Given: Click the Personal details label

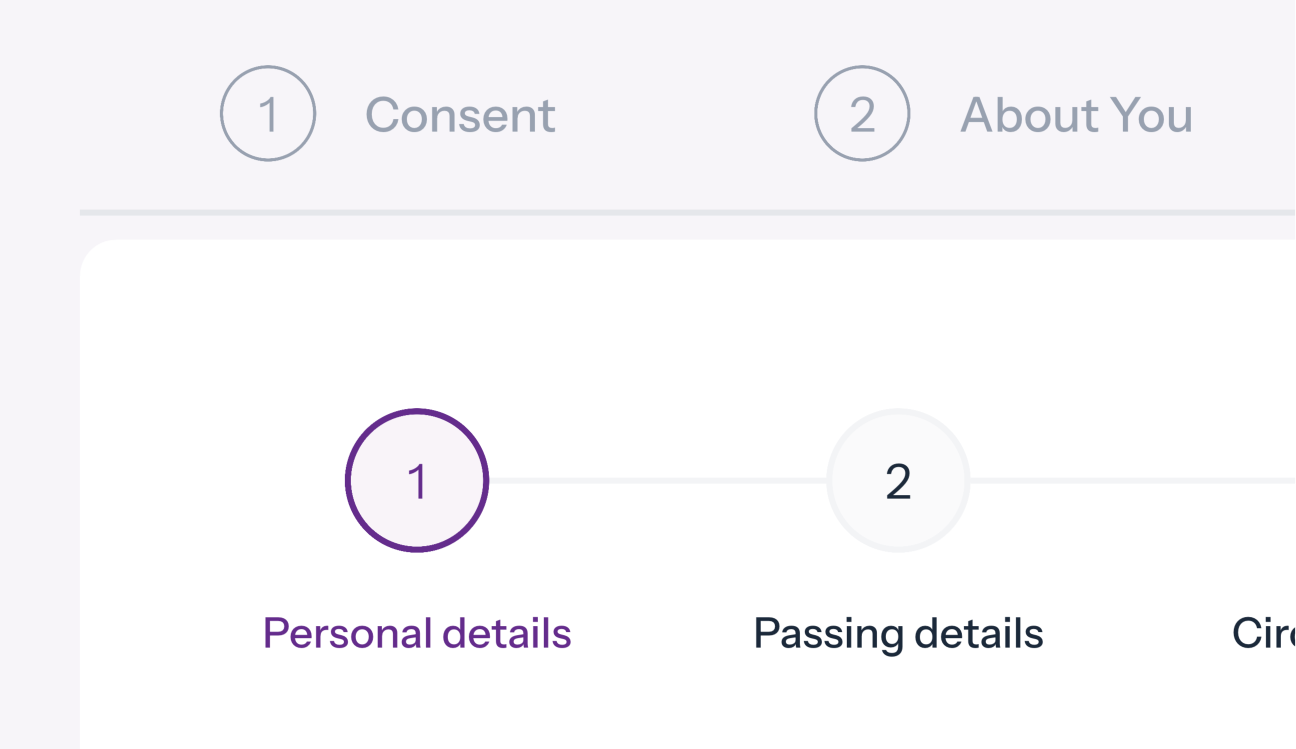Looking at the screenshot, I should [417, 633].
